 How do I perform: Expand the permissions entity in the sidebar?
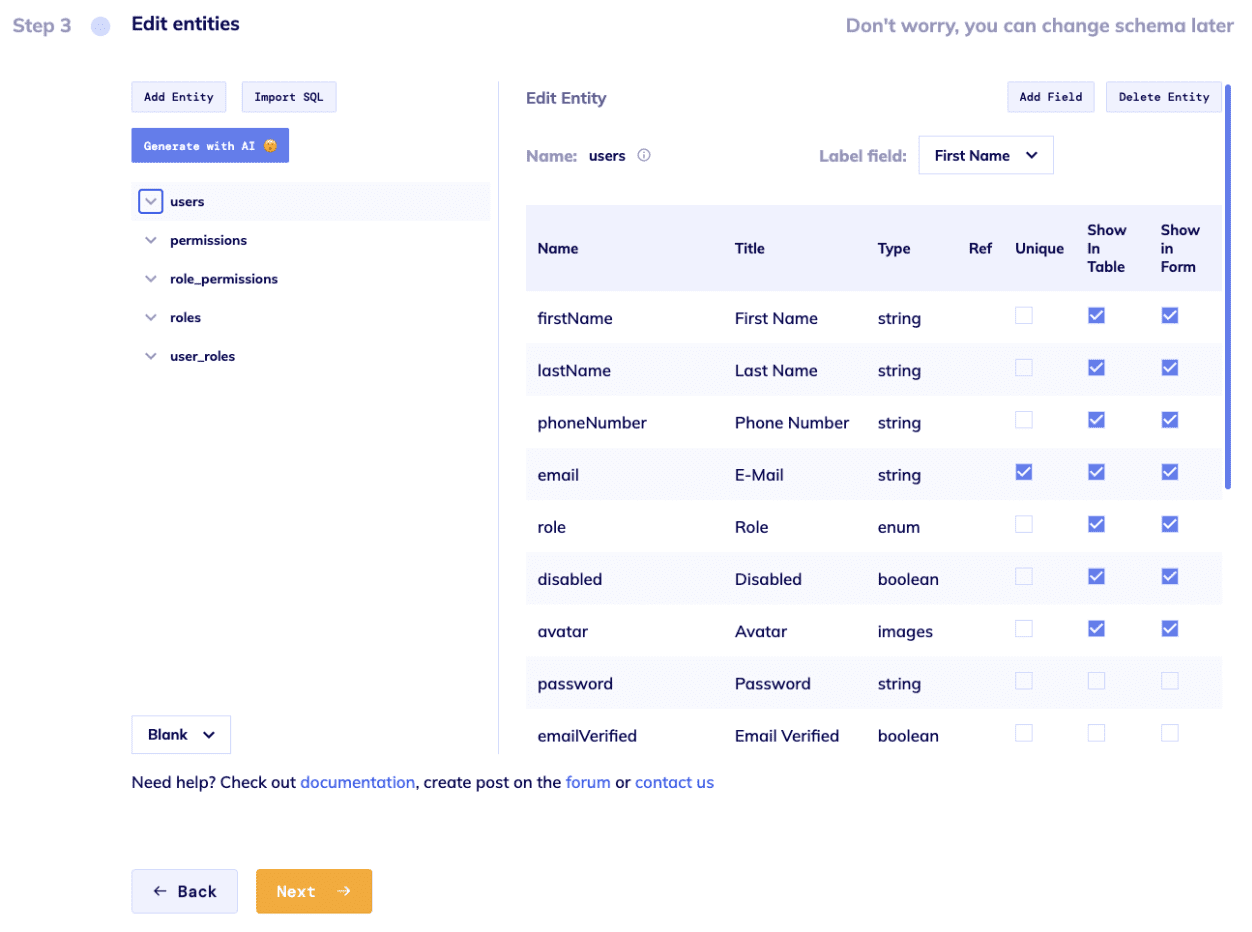tap(151, 240)
